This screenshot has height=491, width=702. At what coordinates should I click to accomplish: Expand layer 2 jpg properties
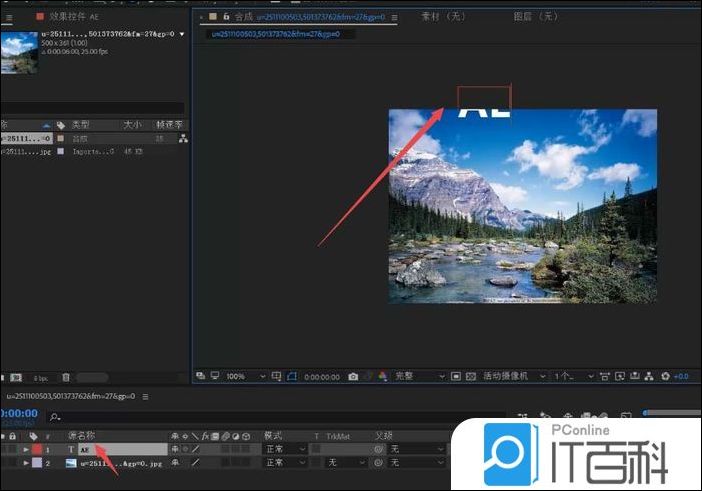[27, 463]
